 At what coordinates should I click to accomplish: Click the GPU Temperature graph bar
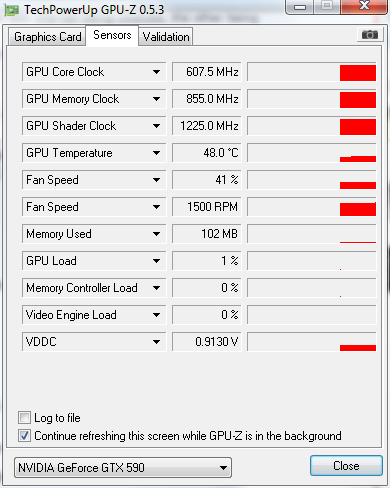click(312, 153)
